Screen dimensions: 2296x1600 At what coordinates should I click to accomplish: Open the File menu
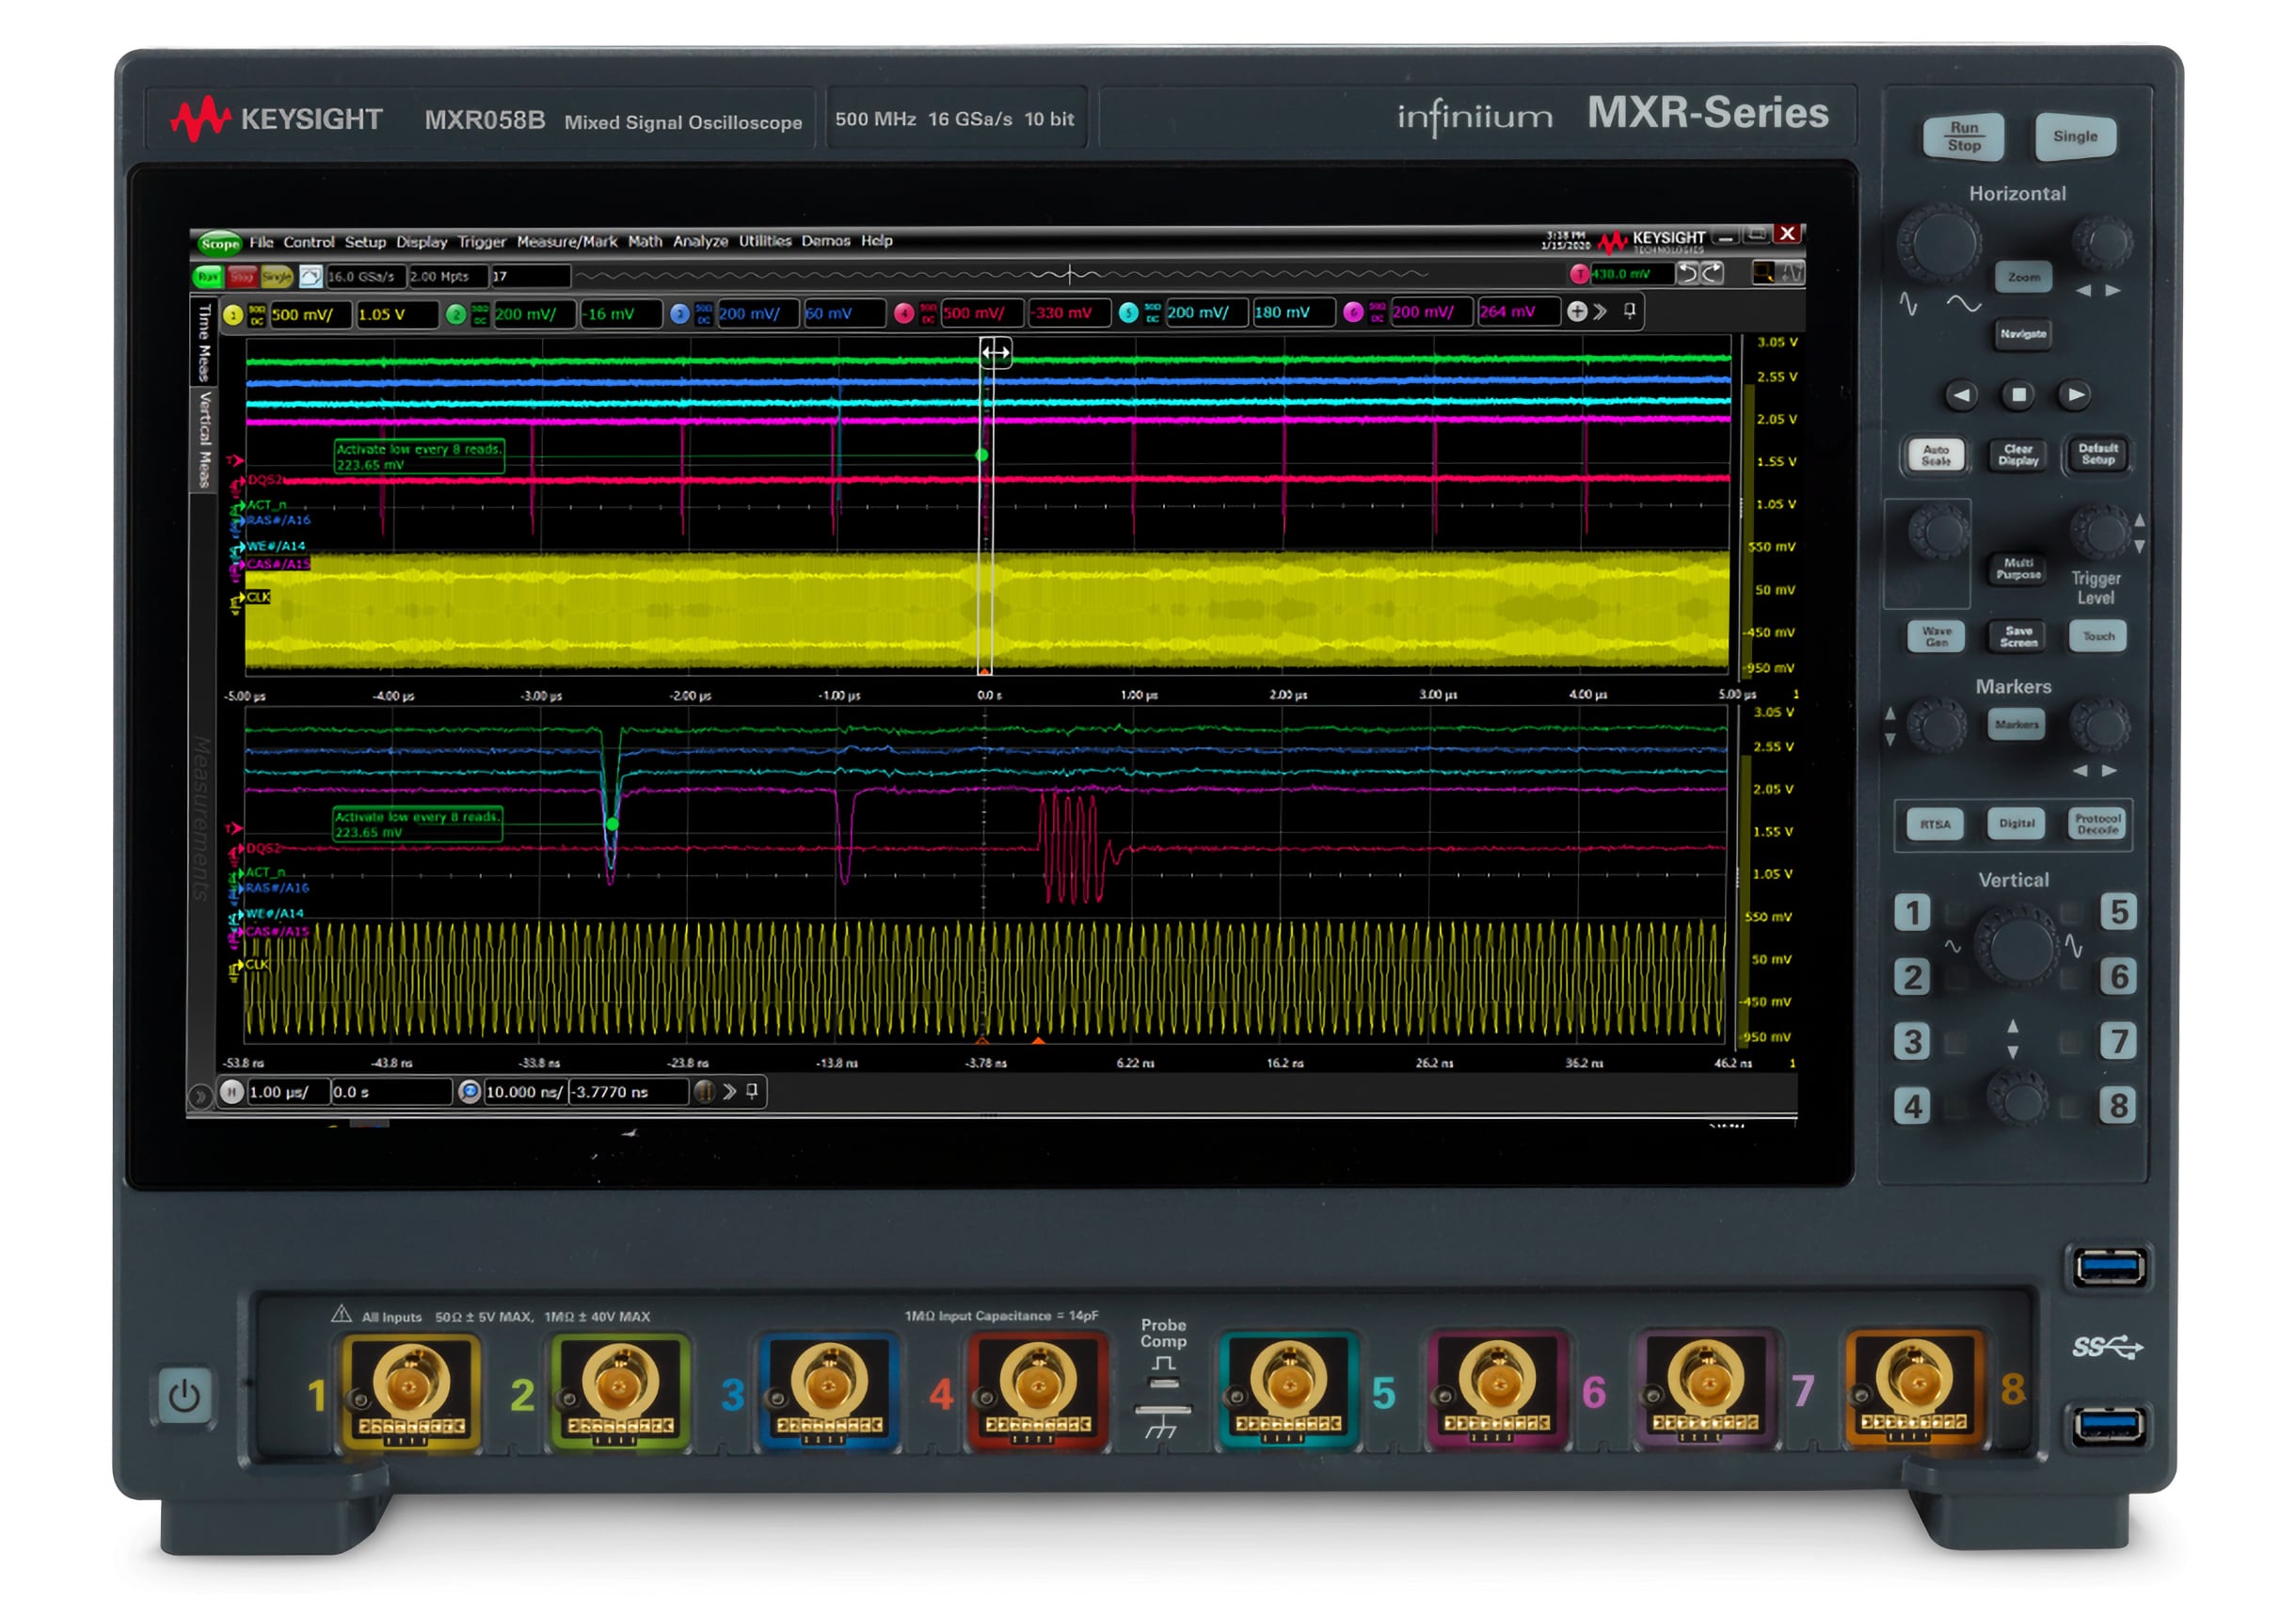pos(261,242)
